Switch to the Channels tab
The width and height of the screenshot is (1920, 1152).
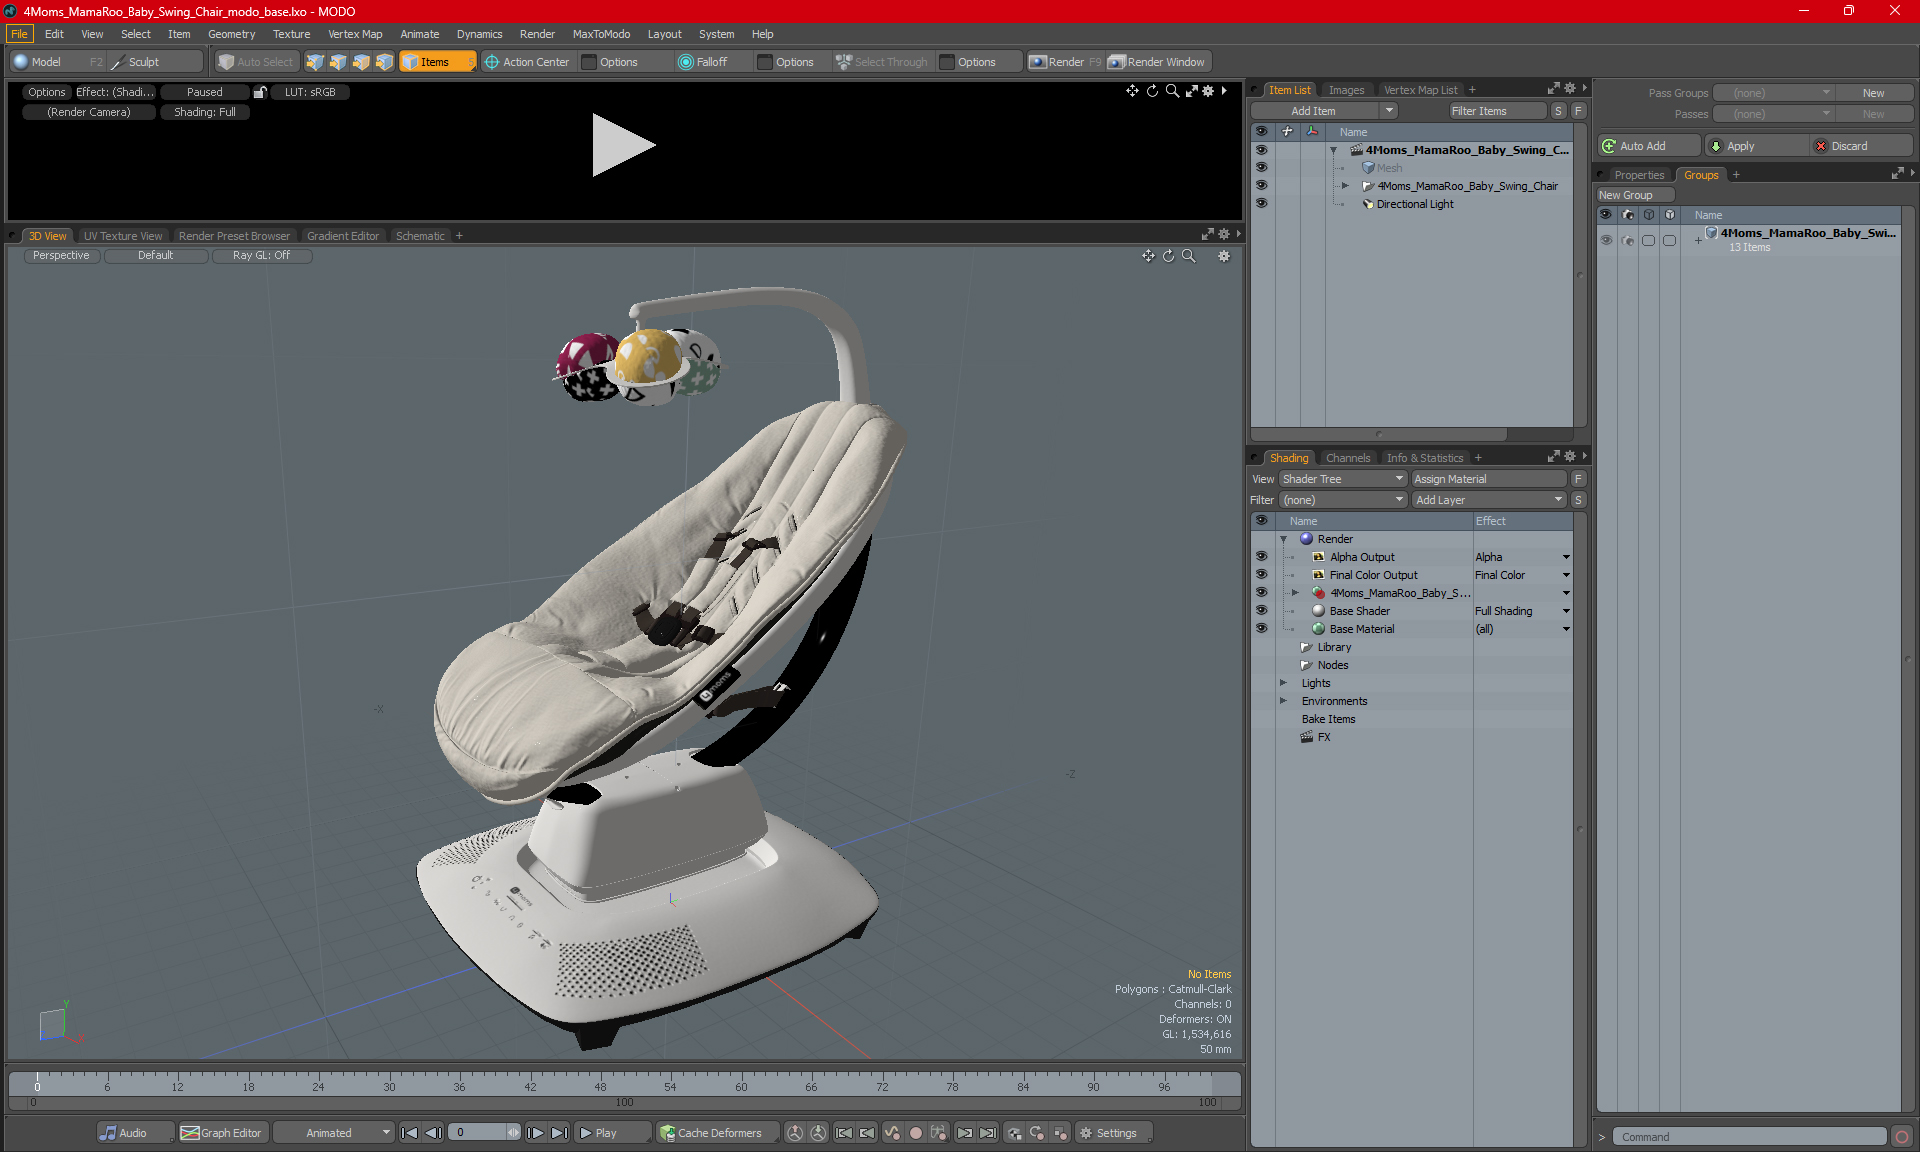click(1348, 458)
